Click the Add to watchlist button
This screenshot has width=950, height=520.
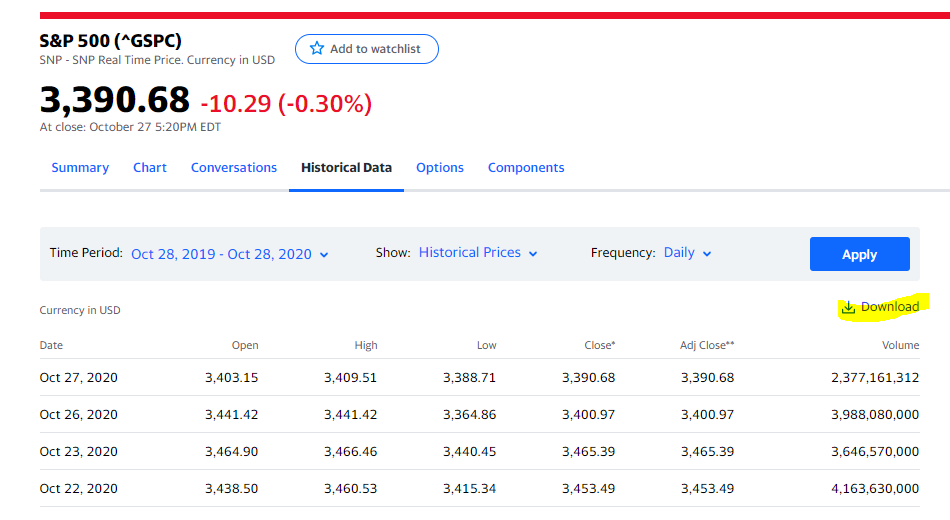pyautogui.click(x=367, y=49)
